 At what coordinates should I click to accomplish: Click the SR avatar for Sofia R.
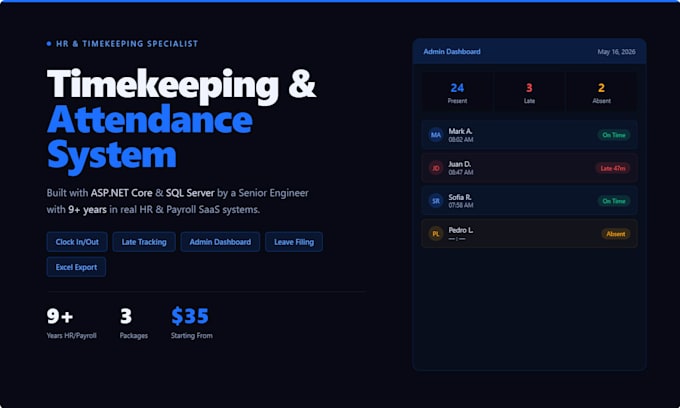coord(436,201)
